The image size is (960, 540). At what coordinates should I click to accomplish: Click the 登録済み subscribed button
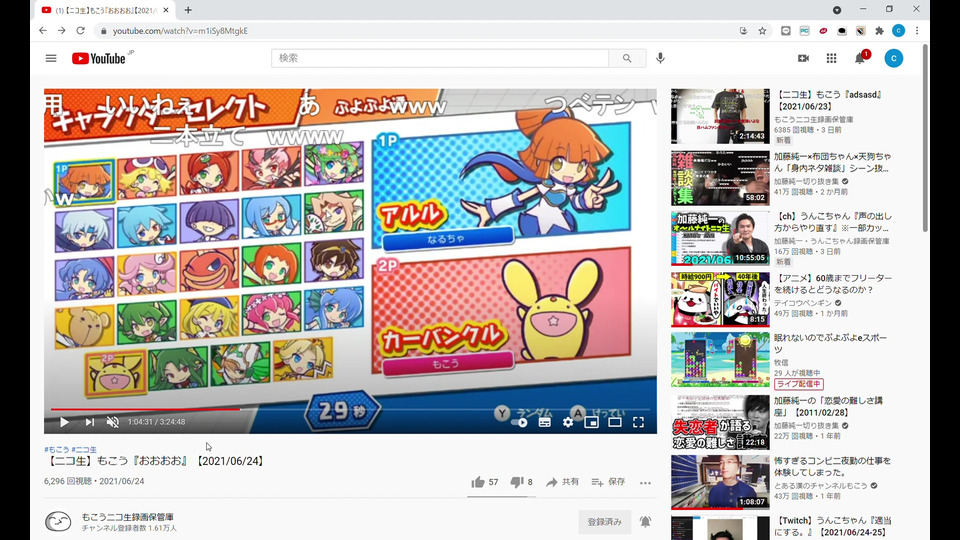(x=604, y=522)
